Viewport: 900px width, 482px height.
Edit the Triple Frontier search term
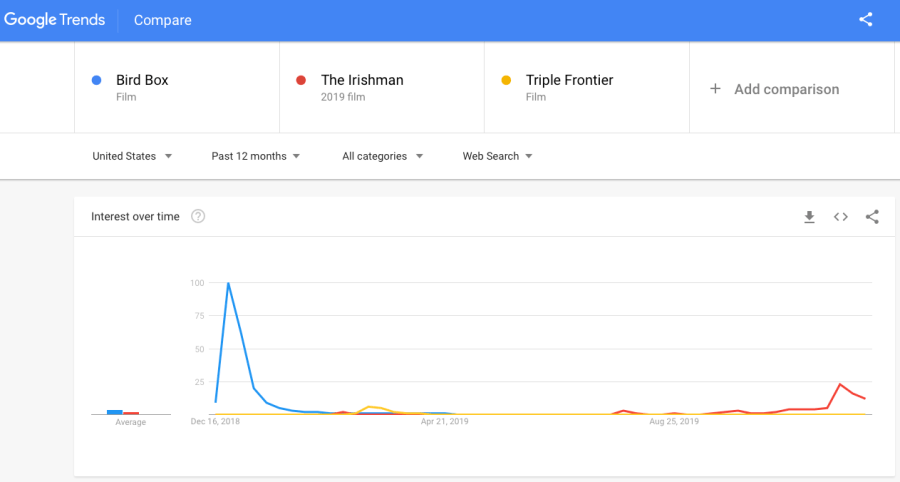point(569,80)
